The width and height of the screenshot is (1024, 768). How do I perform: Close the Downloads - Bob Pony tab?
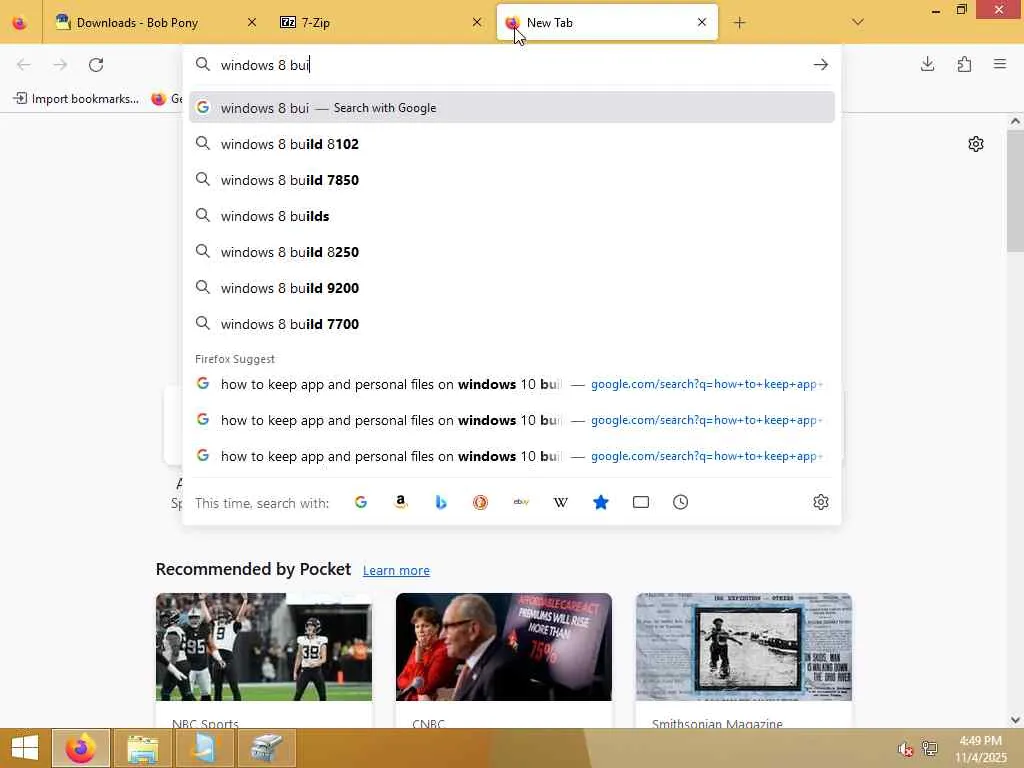pyautogui.click(x=252, y=23)
